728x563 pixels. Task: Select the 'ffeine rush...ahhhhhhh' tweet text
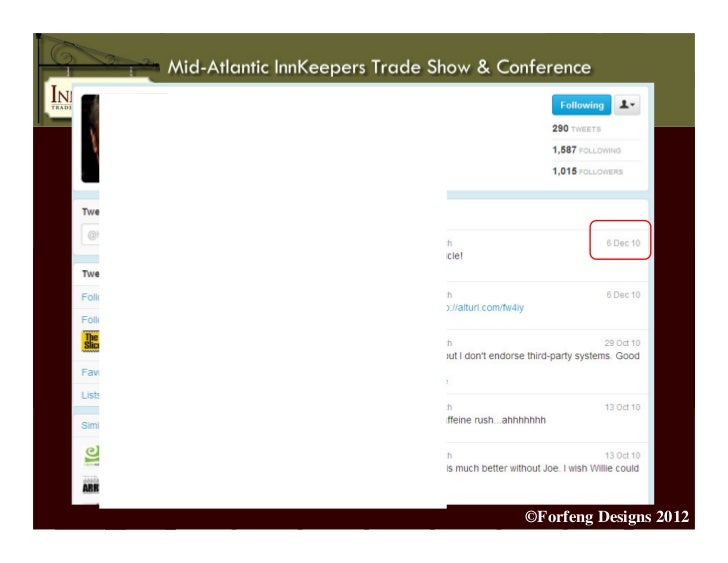(496, 420)
